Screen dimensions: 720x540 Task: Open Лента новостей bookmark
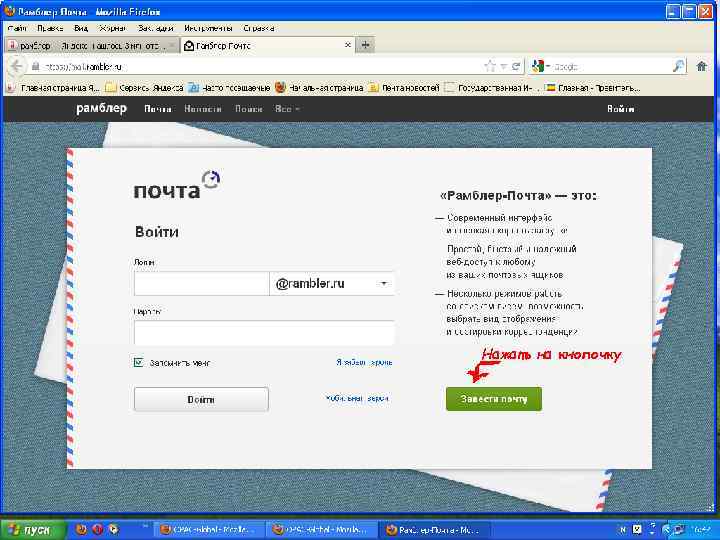pyautogui.click(x=404, y=87)
